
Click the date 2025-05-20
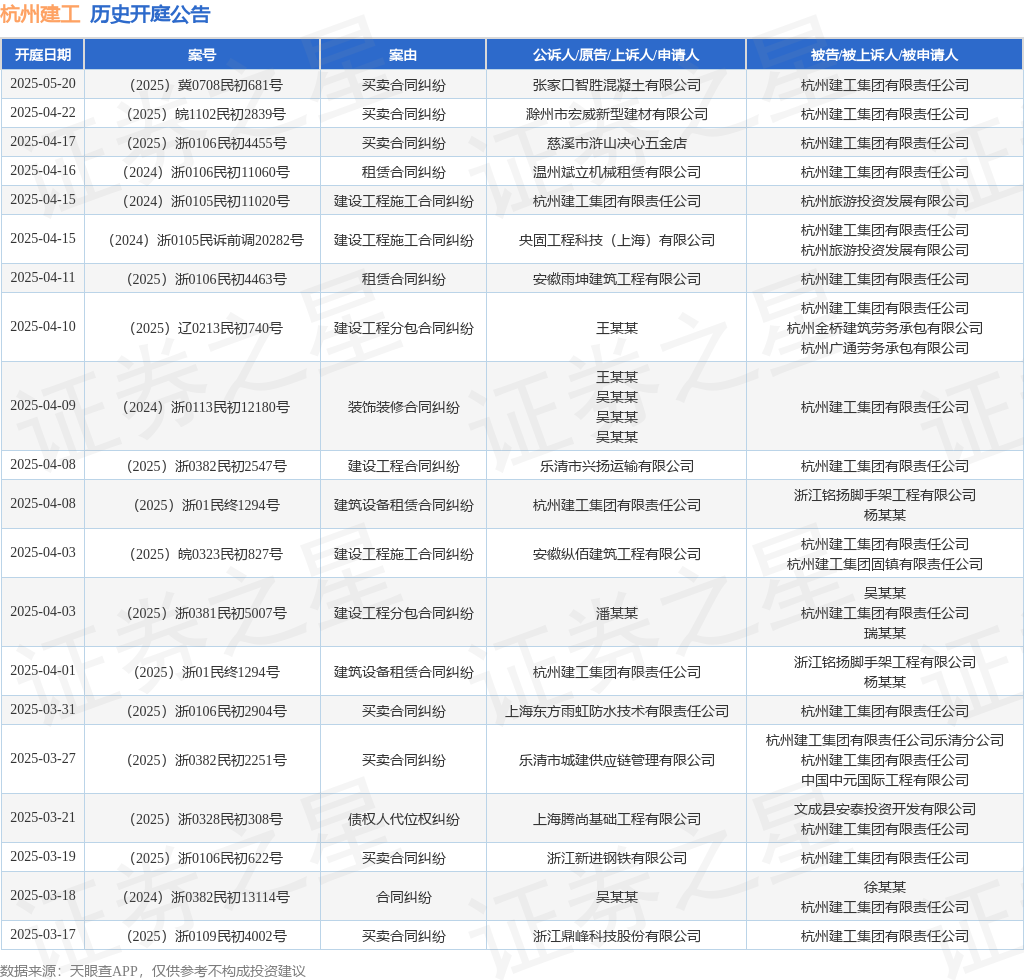tap(43, 84)
